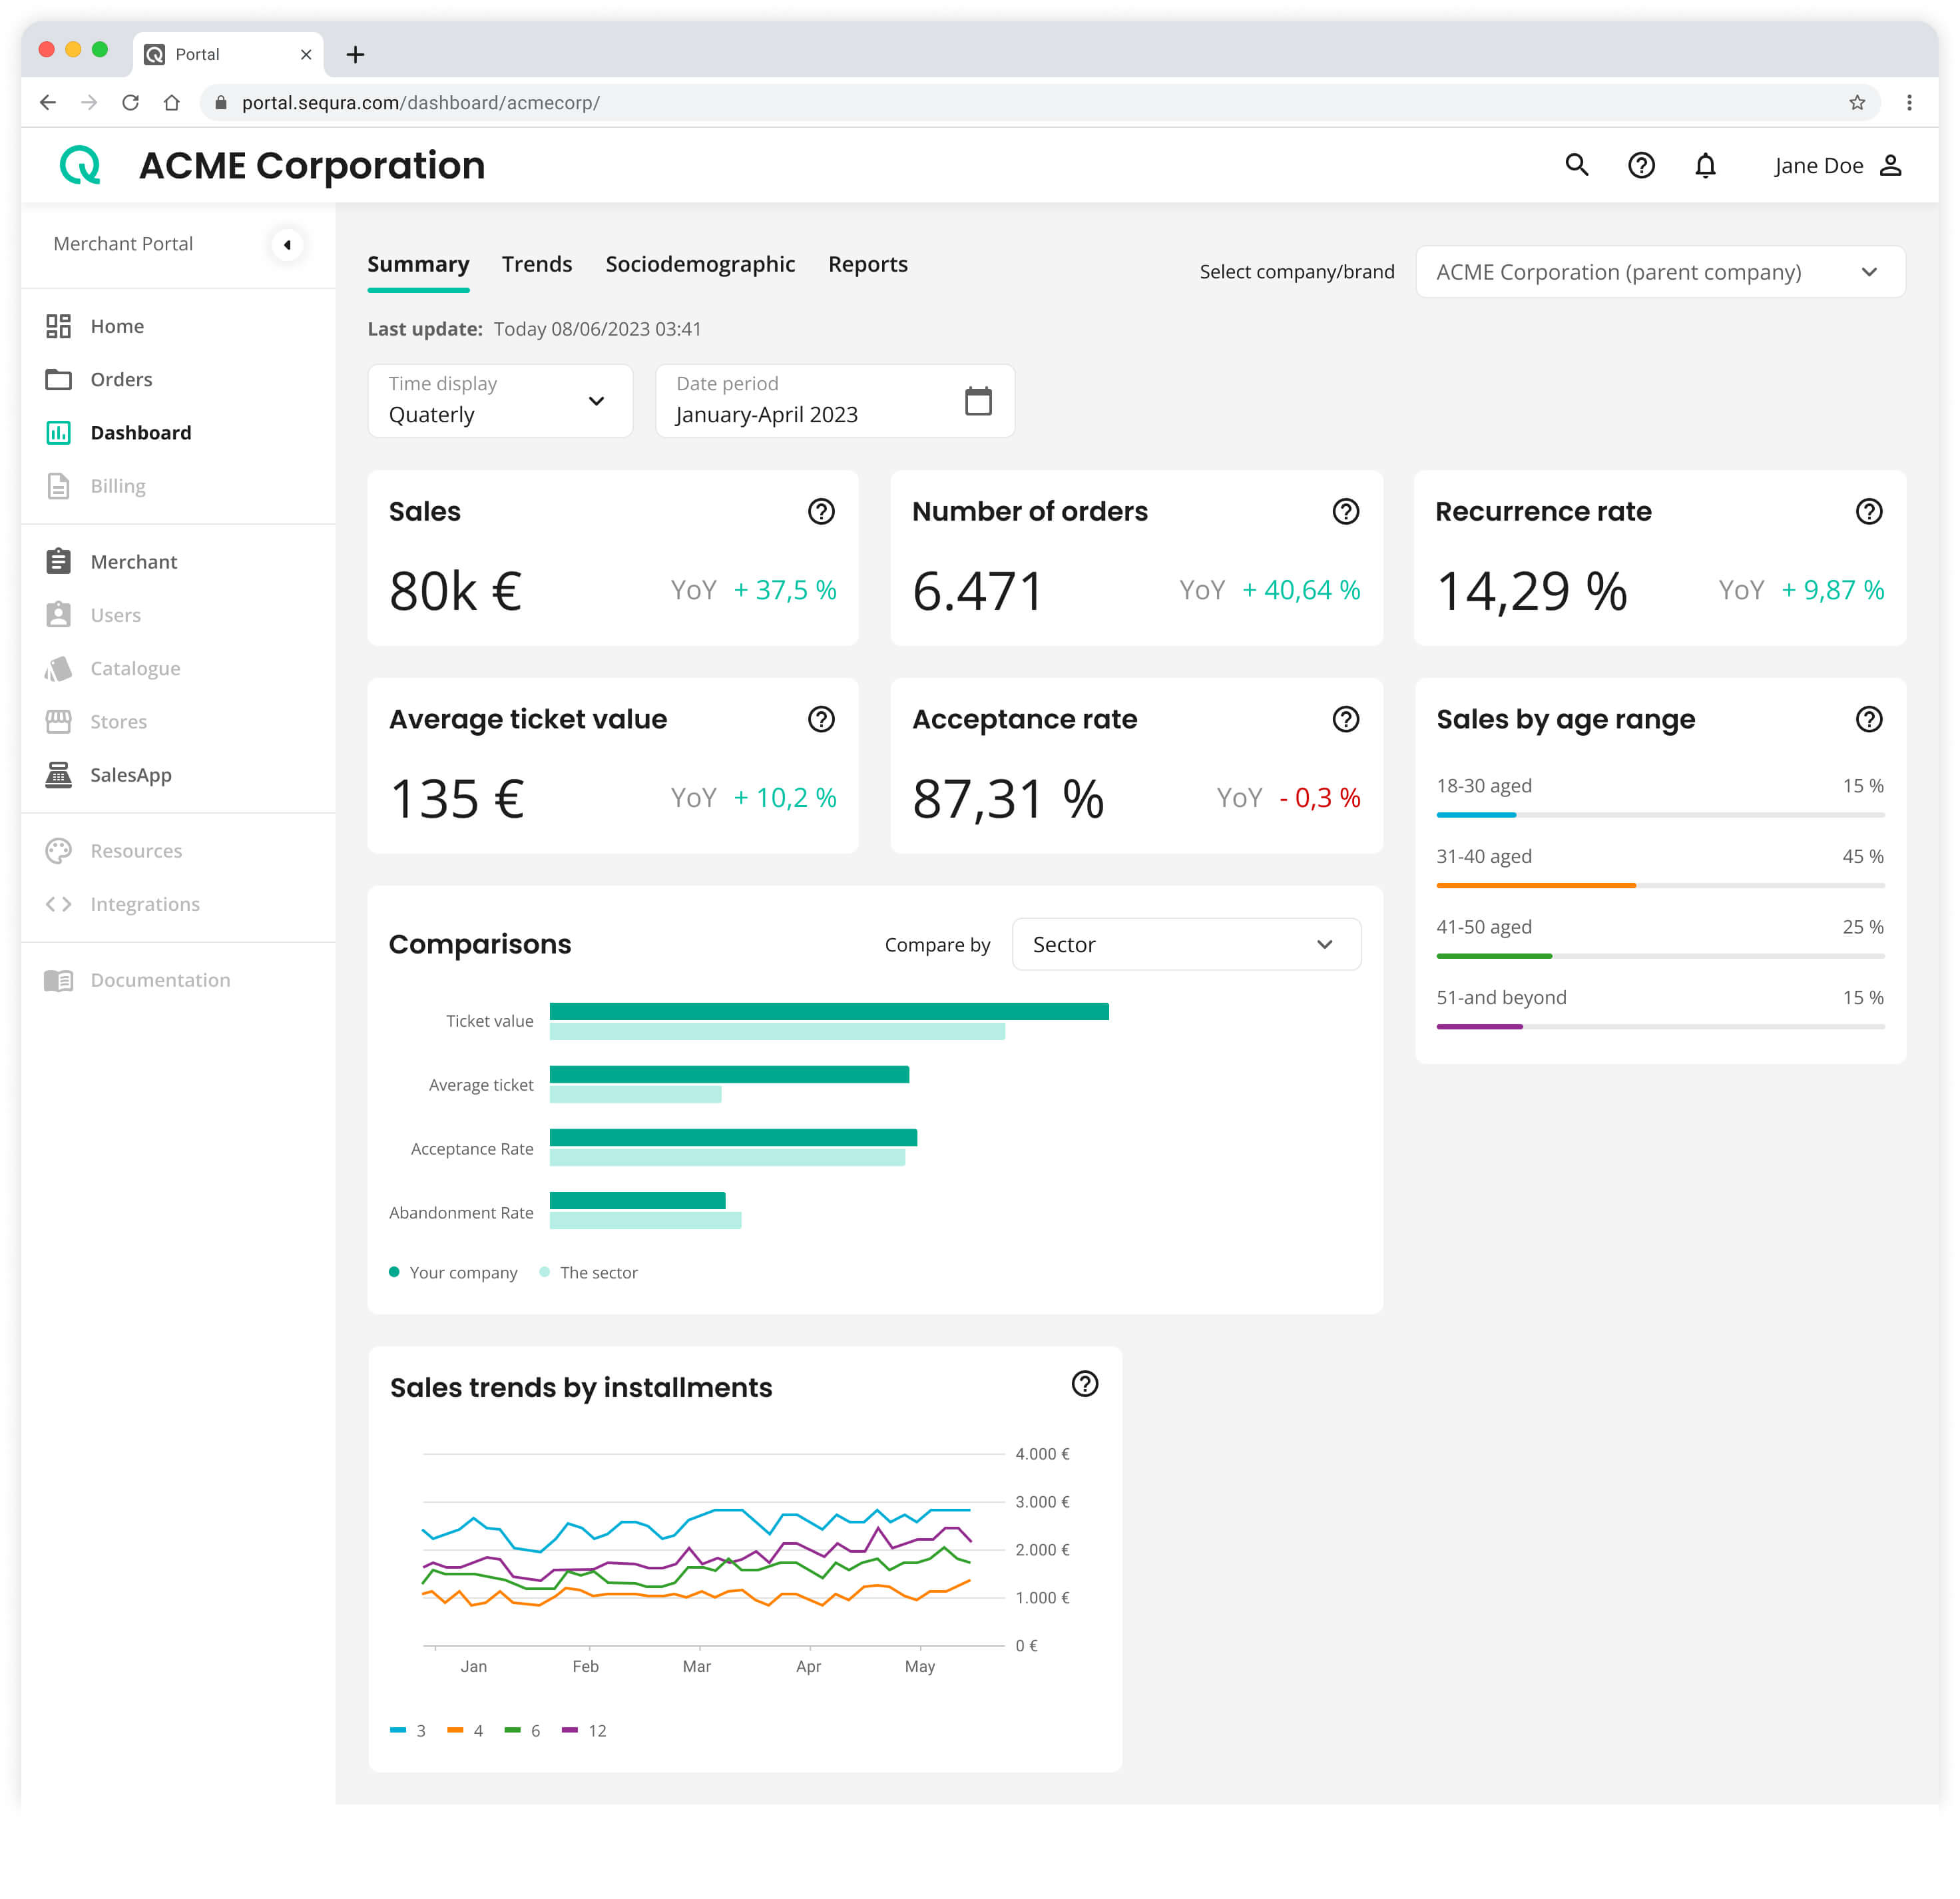Open calendar icon in Date period field

click(x=977, y=401)
